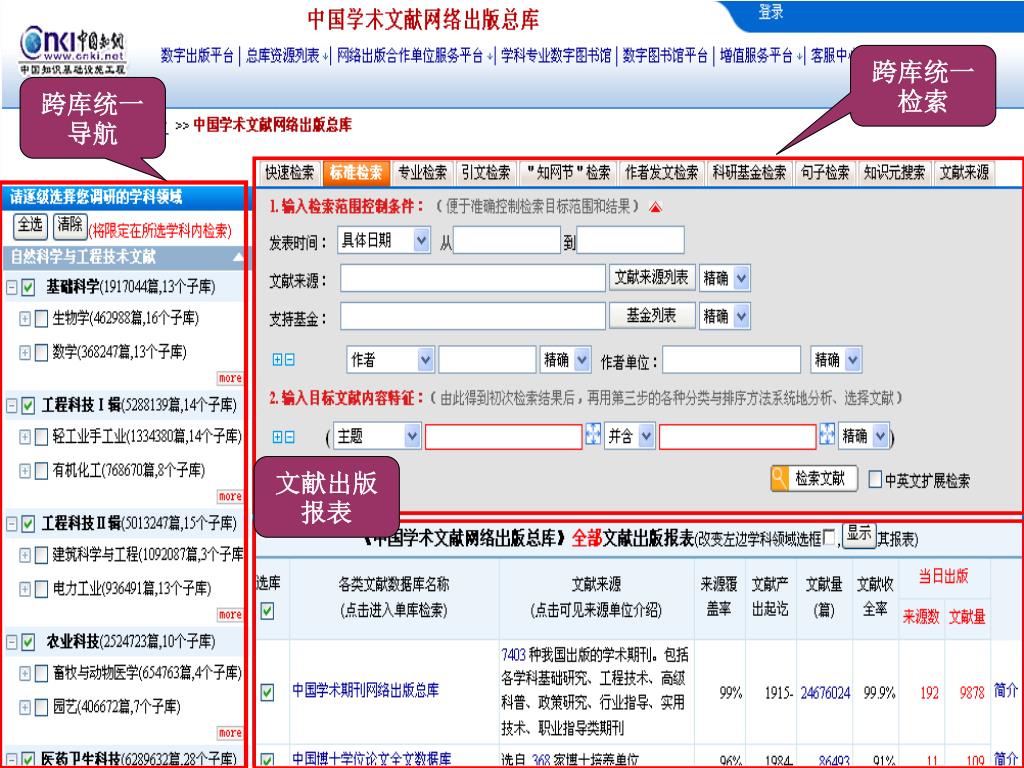This screenshot has width=1024, height=768.
Task: Open the 中国学术期刊网络出版总库 database link
Action: click(365, 691)
